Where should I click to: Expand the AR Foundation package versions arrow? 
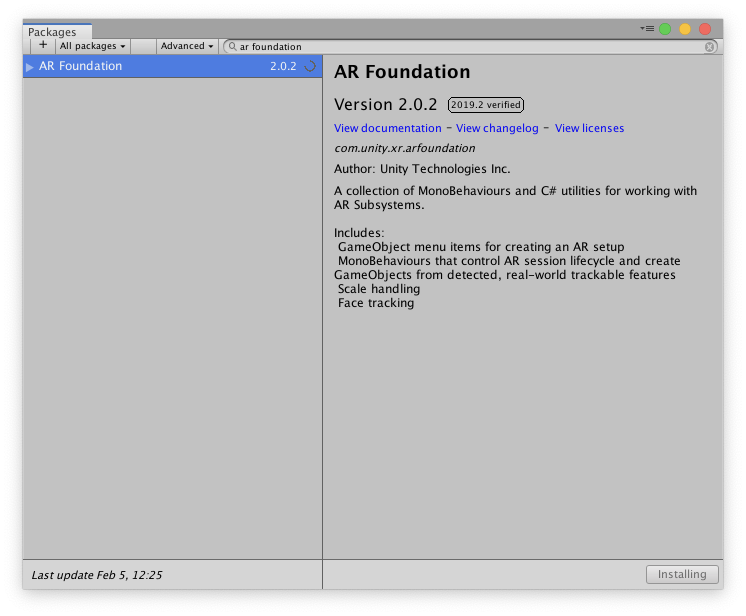tap(29, 67)
